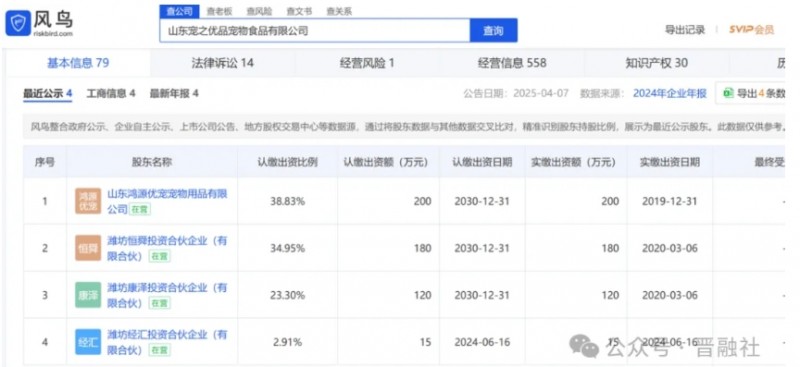Select the 查文书 search tab
This screenshot has height=367, width=800.
pyautogui.click(x=299, y=11)
